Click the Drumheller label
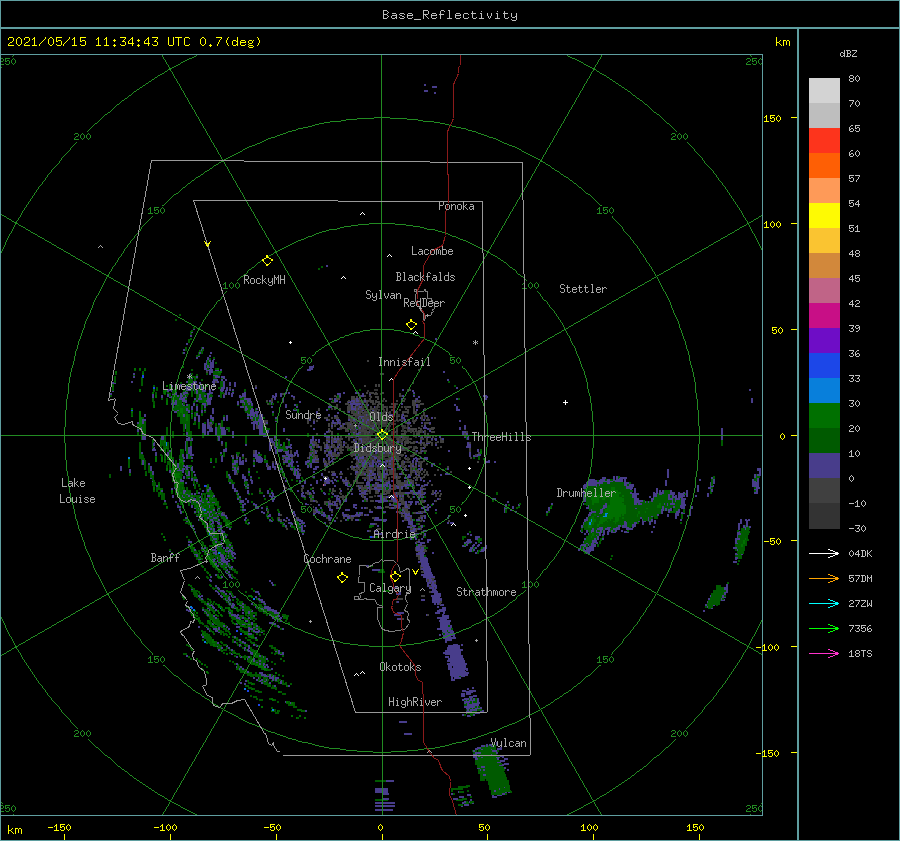The width and height of the screenshot is (900, 841). pos(586,493)
